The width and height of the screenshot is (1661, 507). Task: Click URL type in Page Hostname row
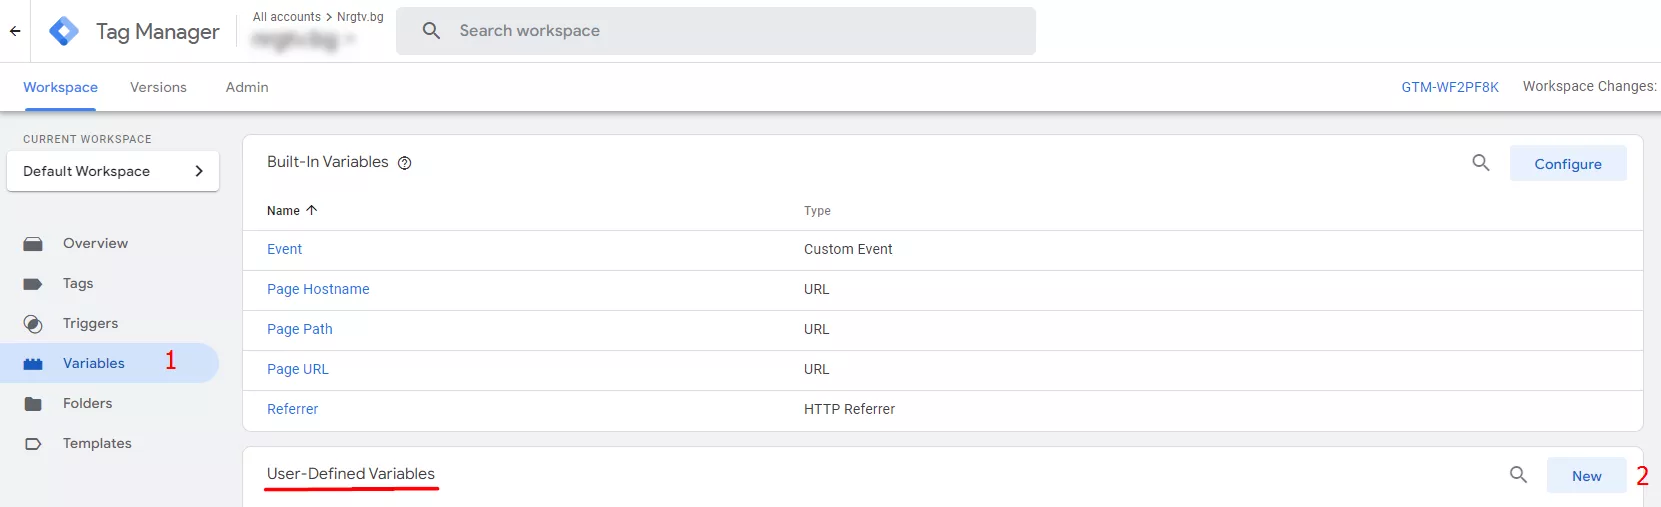pyautogui.click(x=816, y=289)
